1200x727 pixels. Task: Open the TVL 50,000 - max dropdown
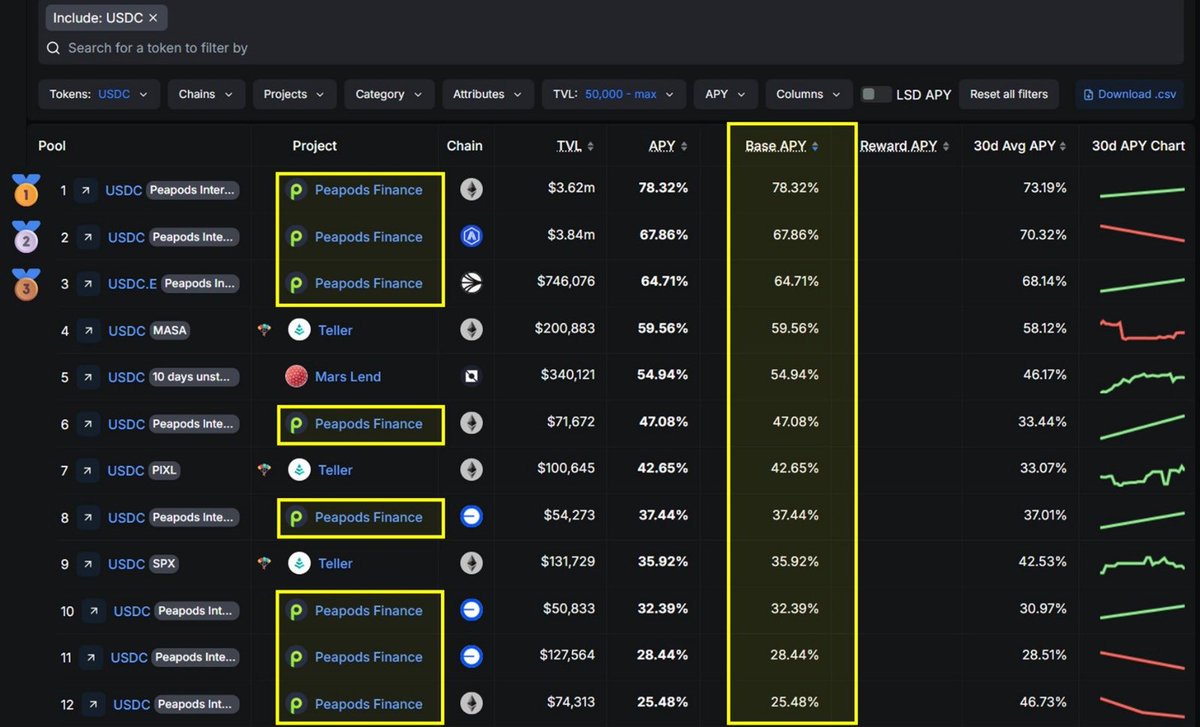[x=614, y=94]
